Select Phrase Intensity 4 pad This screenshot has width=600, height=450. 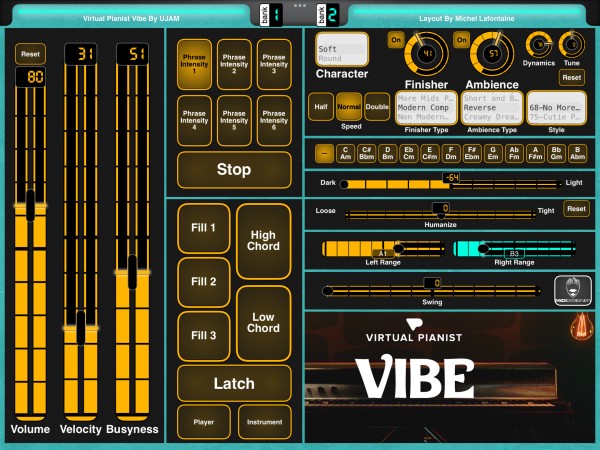point(194,121)
